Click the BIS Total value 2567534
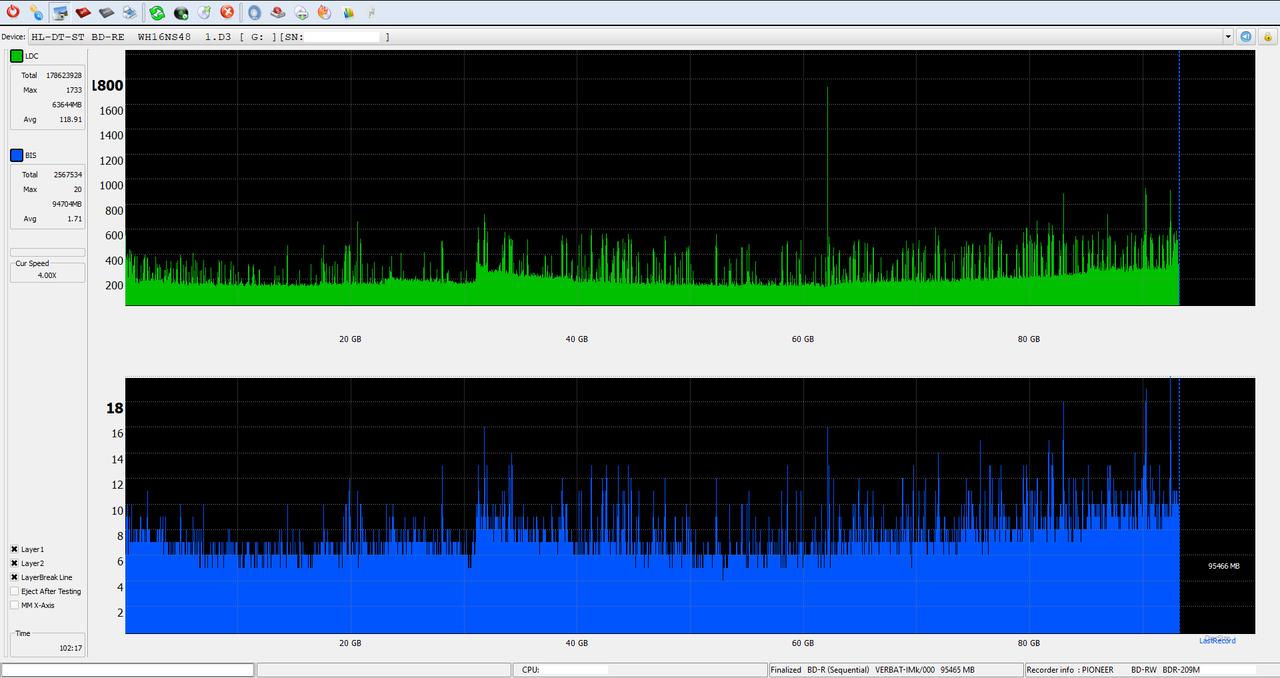The width and height of the screenshot is (1280, 678). pyautogui.click(x=68, y=174)
